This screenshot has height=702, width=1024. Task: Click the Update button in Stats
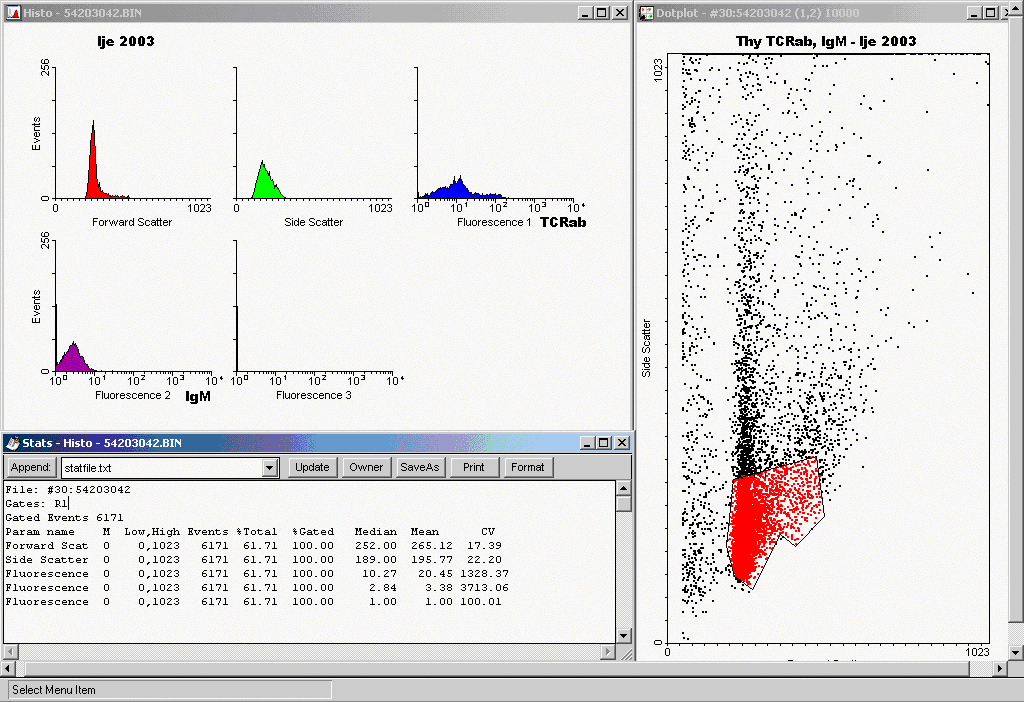pos(312,467)
